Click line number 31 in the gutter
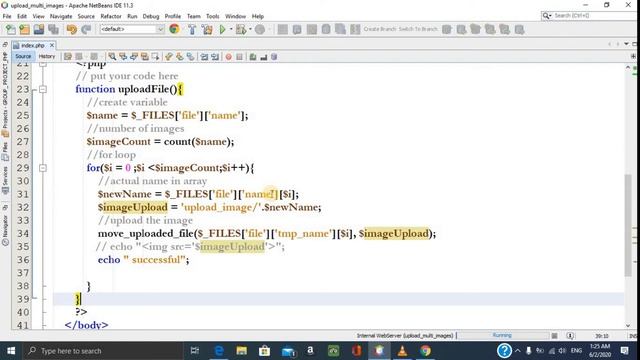The width and height of the screenshot is (640, 360). (x=23, y=194)
